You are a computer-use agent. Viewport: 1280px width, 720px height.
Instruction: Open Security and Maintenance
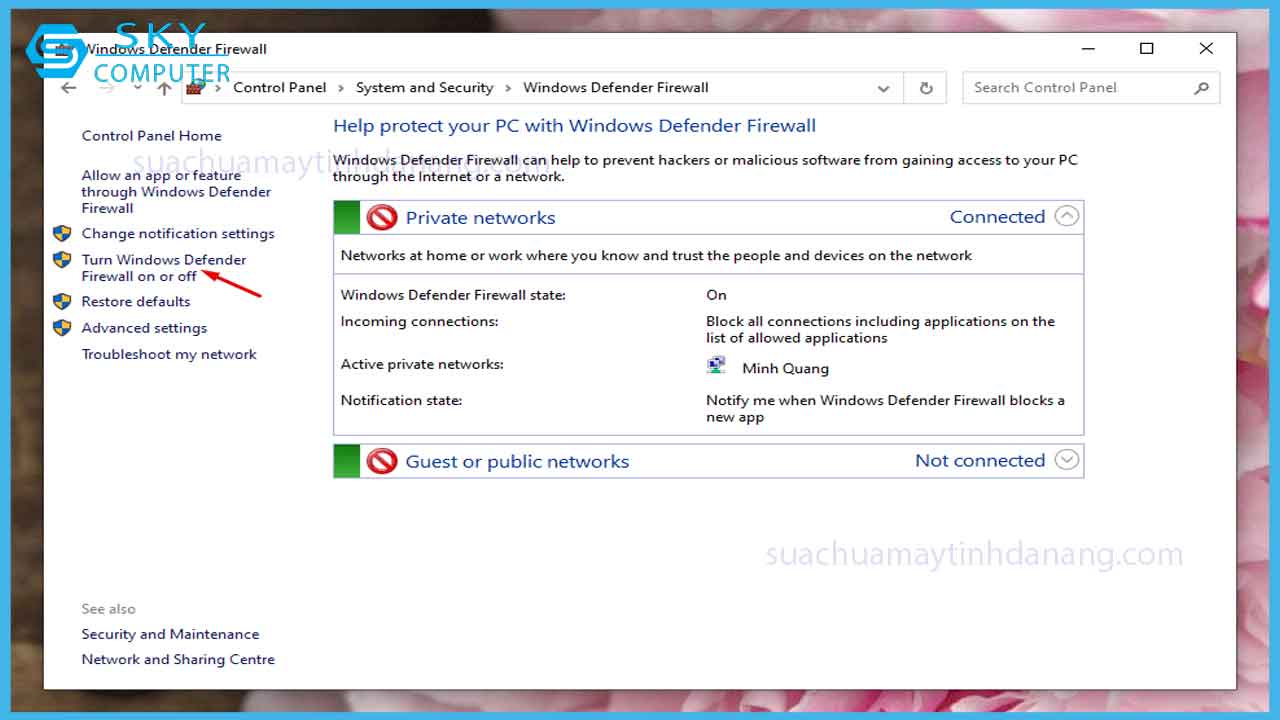170,634
